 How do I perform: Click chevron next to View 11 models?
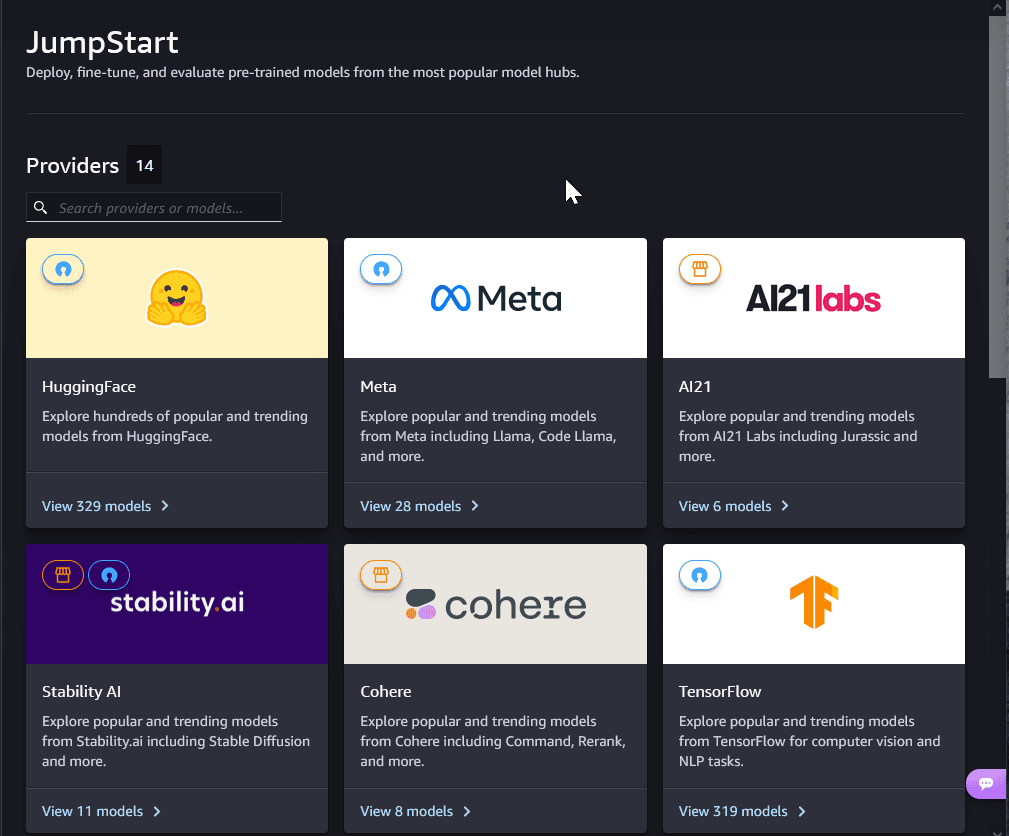(x=157, y=812)
